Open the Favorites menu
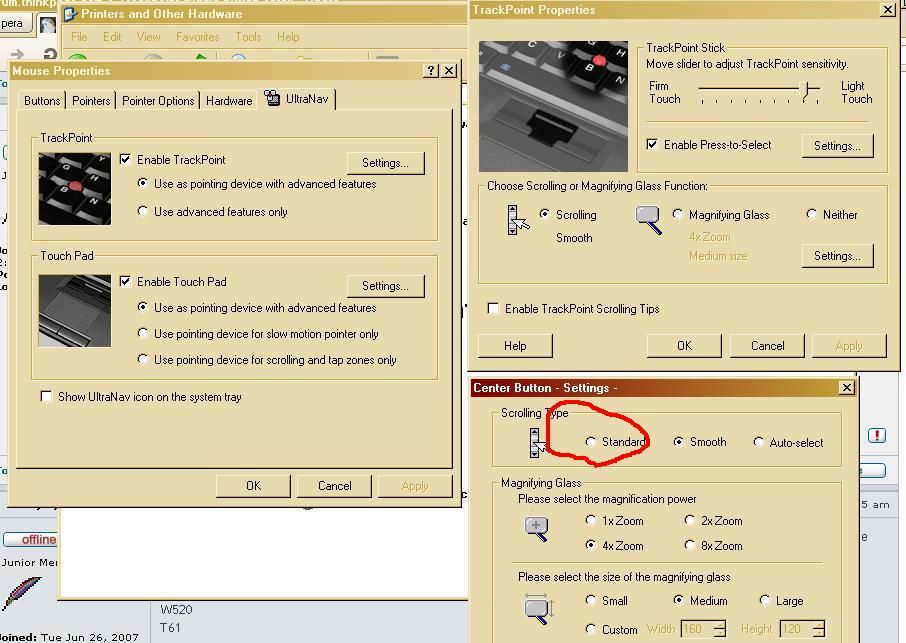 (197, 37)
